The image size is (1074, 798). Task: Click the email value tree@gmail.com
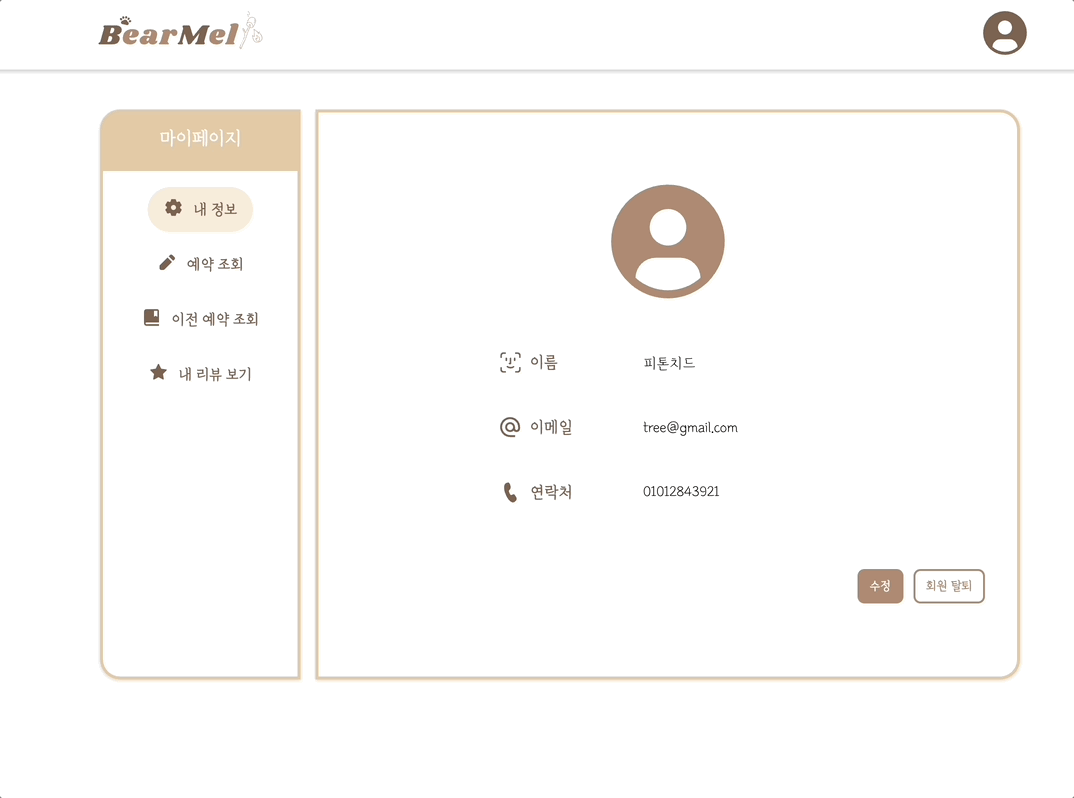pyautogui.click(x=690, y=427)
